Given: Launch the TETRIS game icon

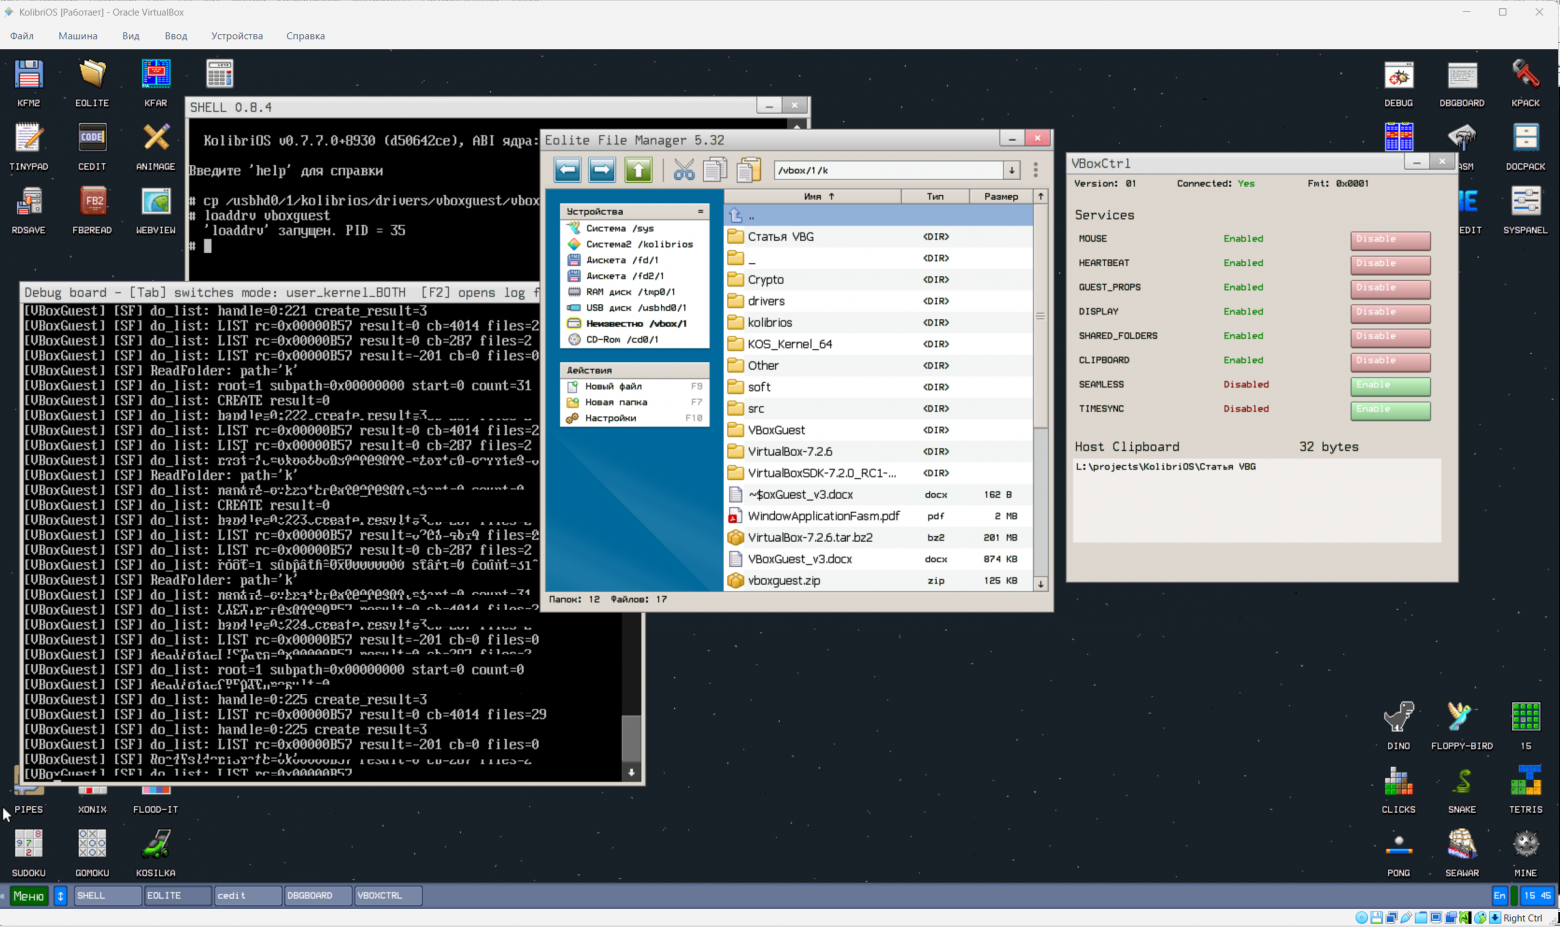Looking at the screenshot, I should [x=1526, y=789].
